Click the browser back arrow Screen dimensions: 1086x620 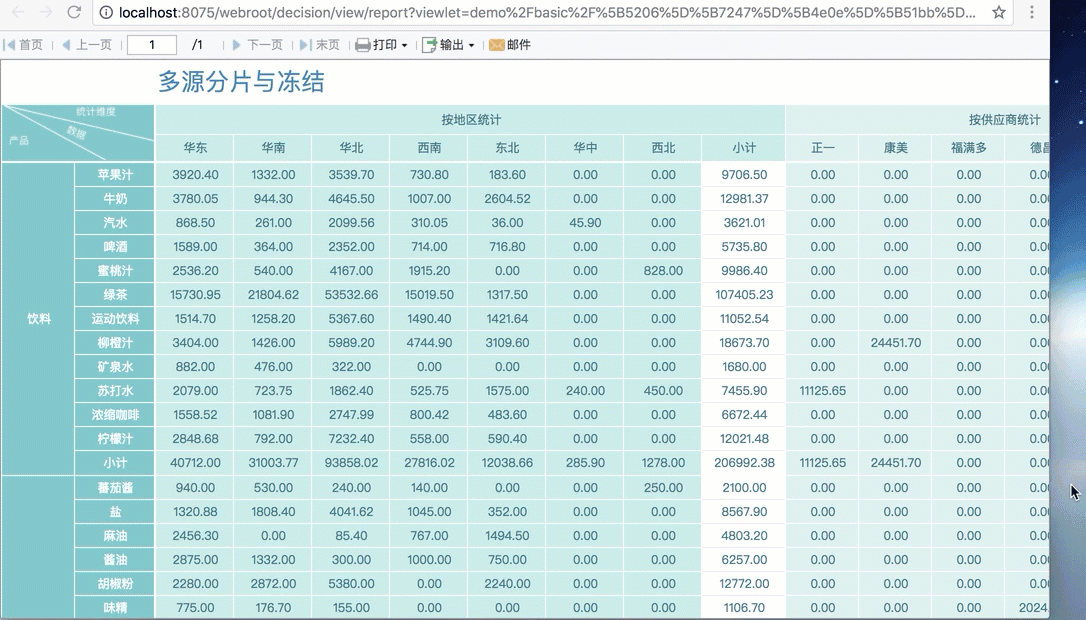[x=19, y=12]
